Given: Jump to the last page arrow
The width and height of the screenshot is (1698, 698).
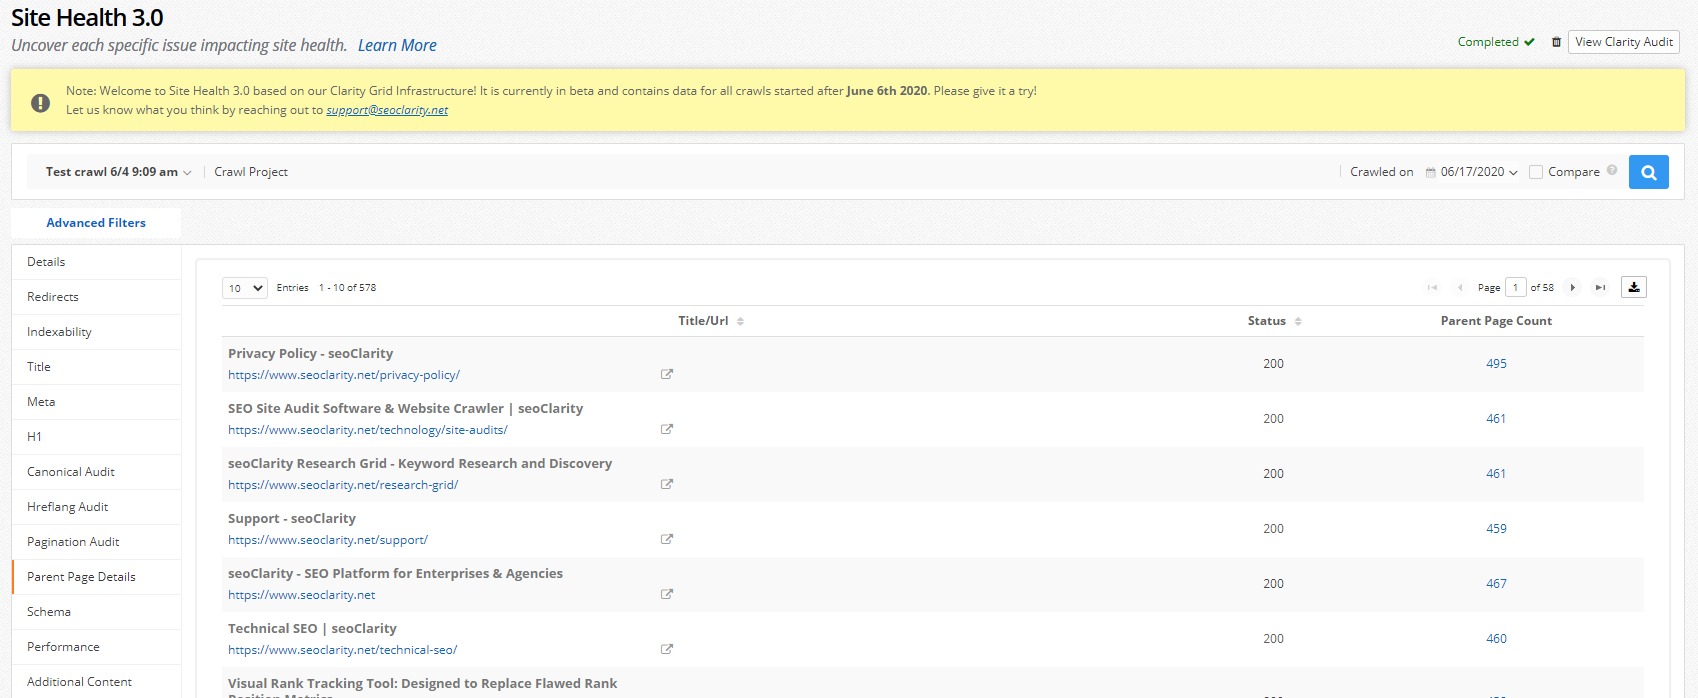Looking at the screenshot, I should [1600, 287].
